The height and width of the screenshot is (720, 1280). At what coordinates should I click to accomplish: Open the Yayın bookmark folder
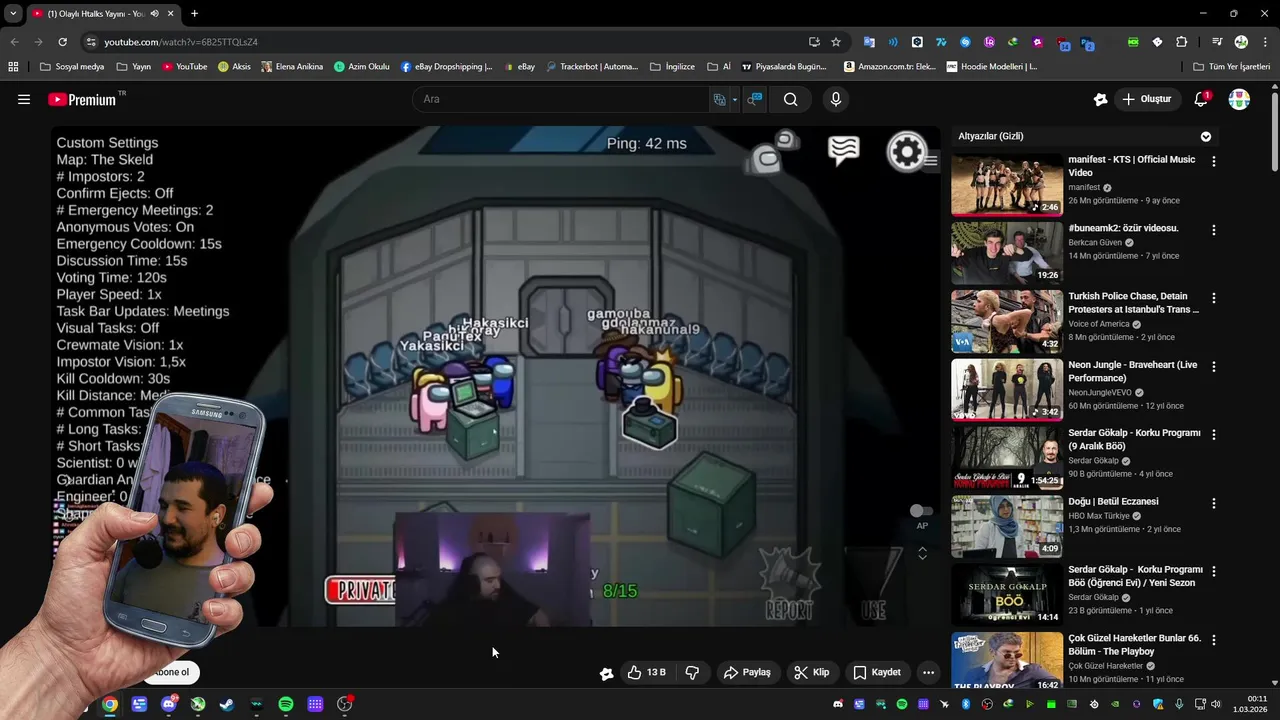coord(134,67)
